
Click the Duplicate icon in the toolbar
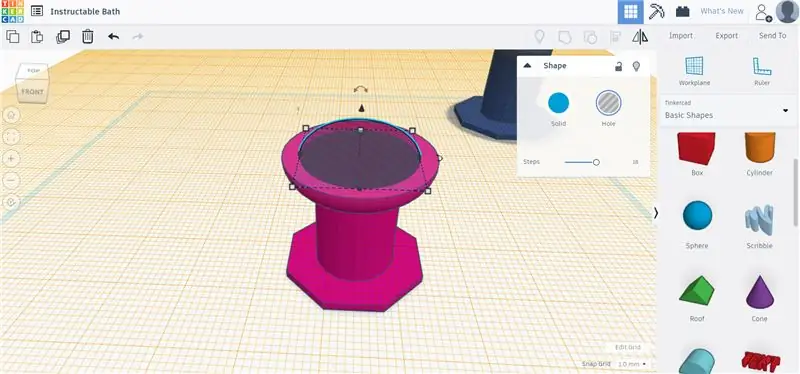(63, 36)
